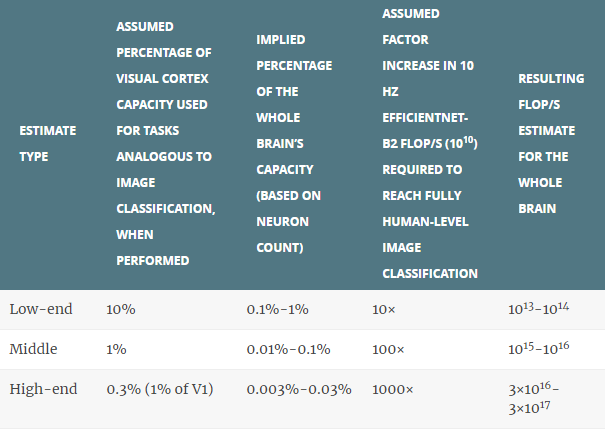Click the 10× factor cell

[384, 310]
